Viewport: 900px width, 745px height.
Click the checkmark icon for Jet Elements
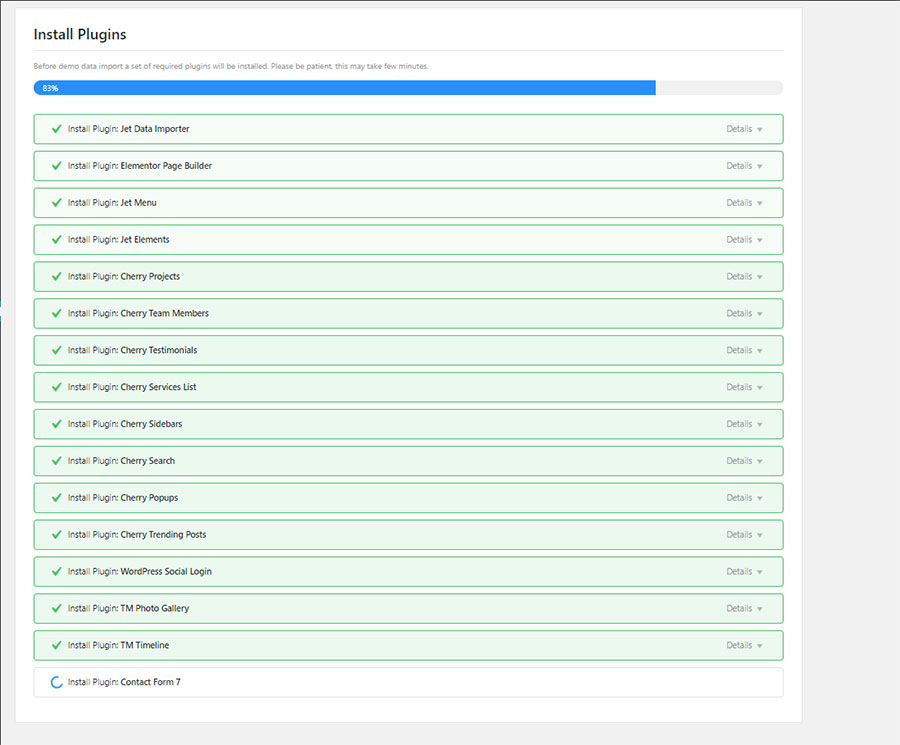point(56,239)
